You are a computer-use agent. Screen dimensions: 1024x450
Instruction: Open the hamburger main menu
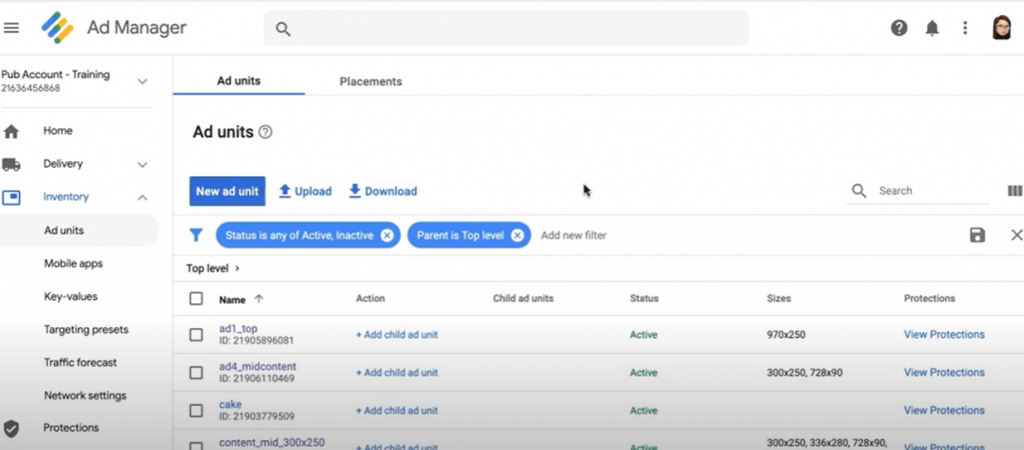[11, 28]
